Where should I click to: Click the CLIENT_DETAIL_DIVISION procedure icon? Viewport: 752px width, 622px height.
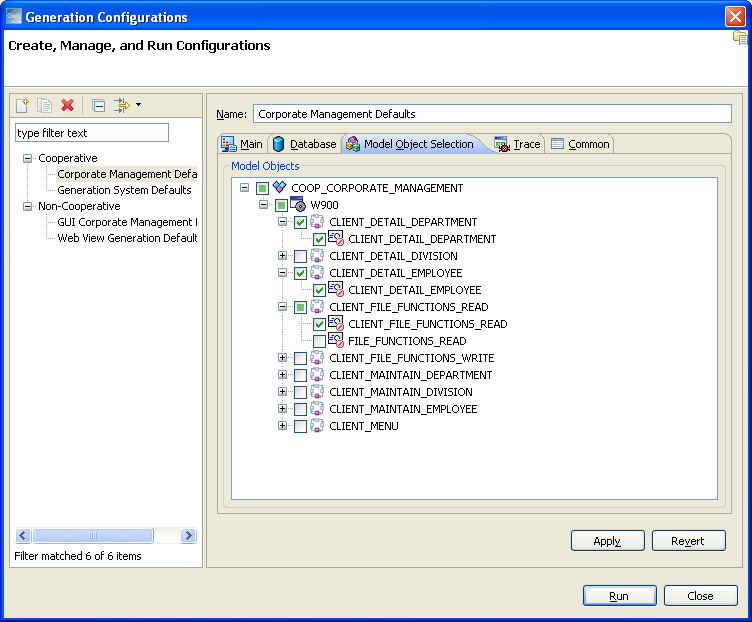tap(317, 256)
